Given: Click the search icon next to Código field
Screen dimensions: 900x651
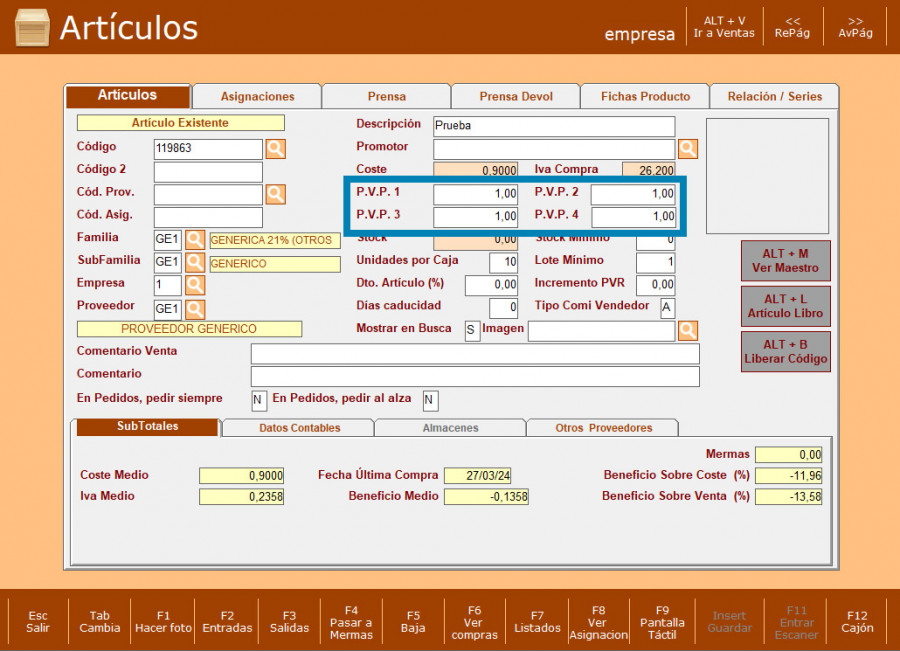Looking at the screenshot, I should pos(275,149).
